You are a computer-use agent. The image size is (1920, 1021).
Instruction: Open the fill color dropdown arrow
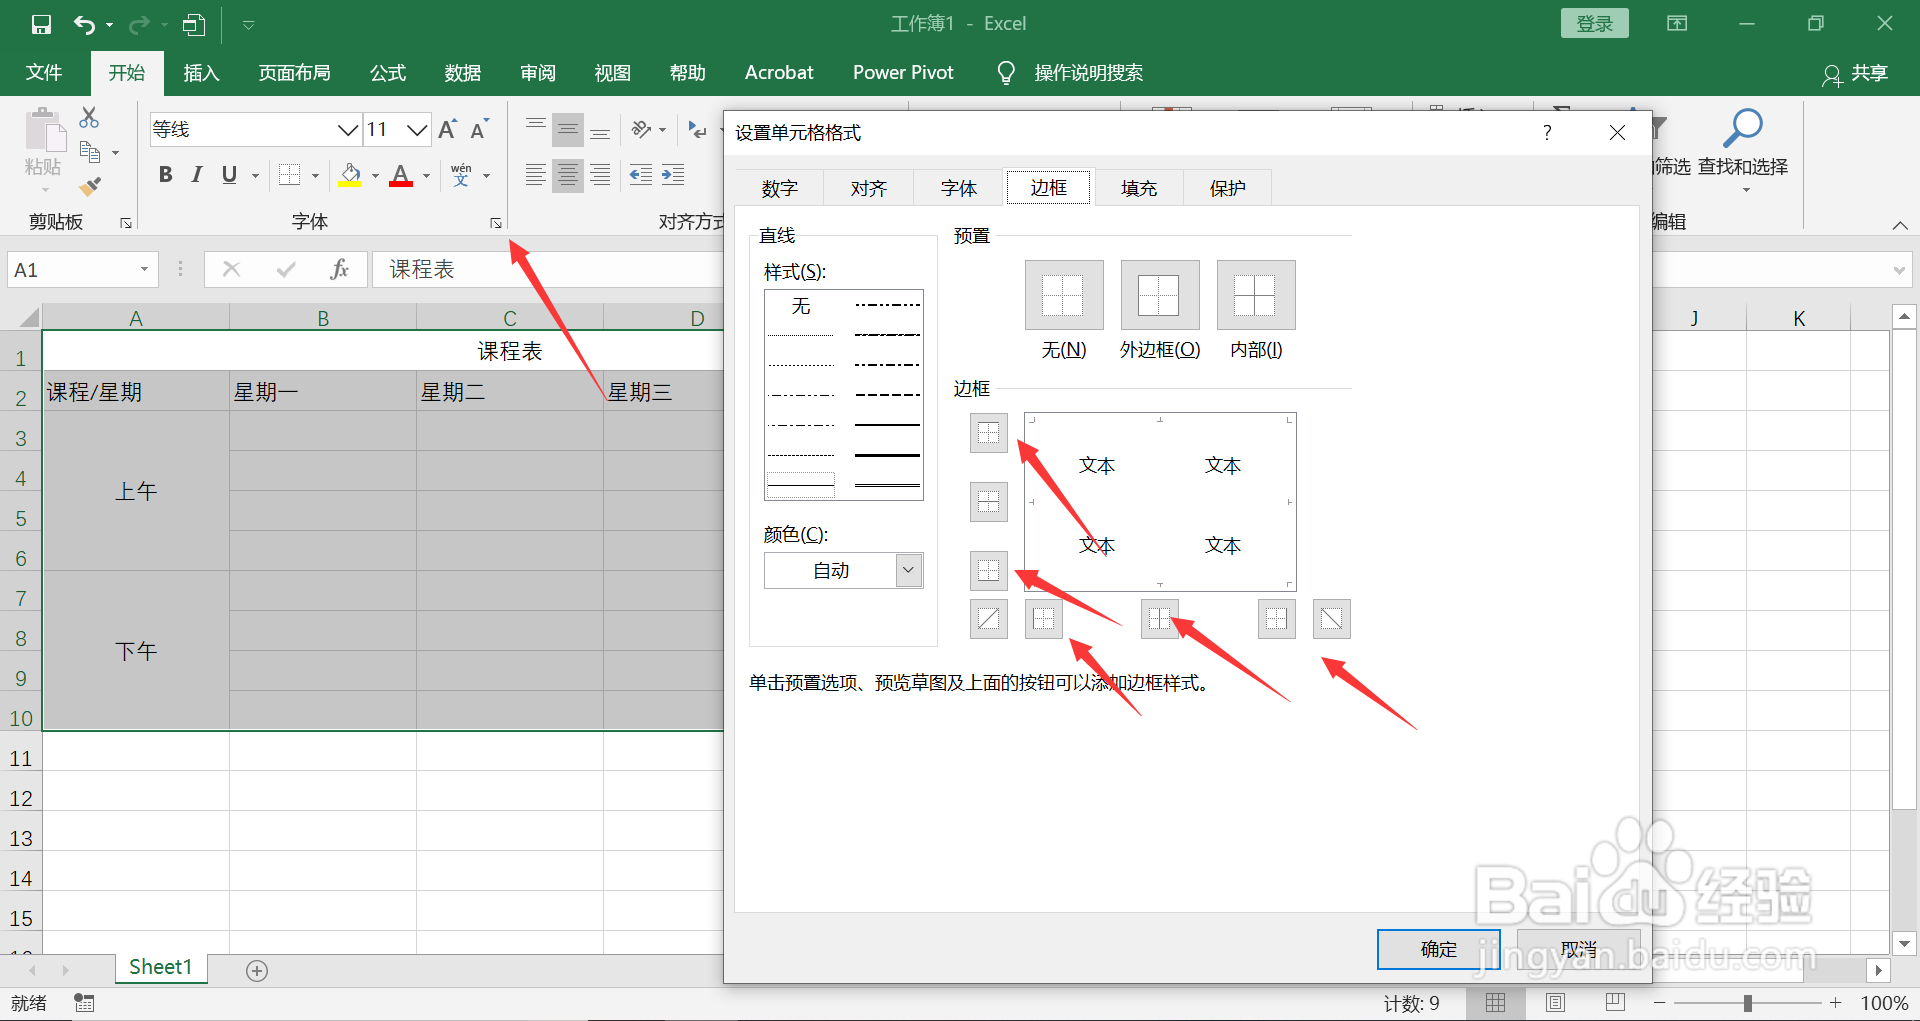pos(375,176)
